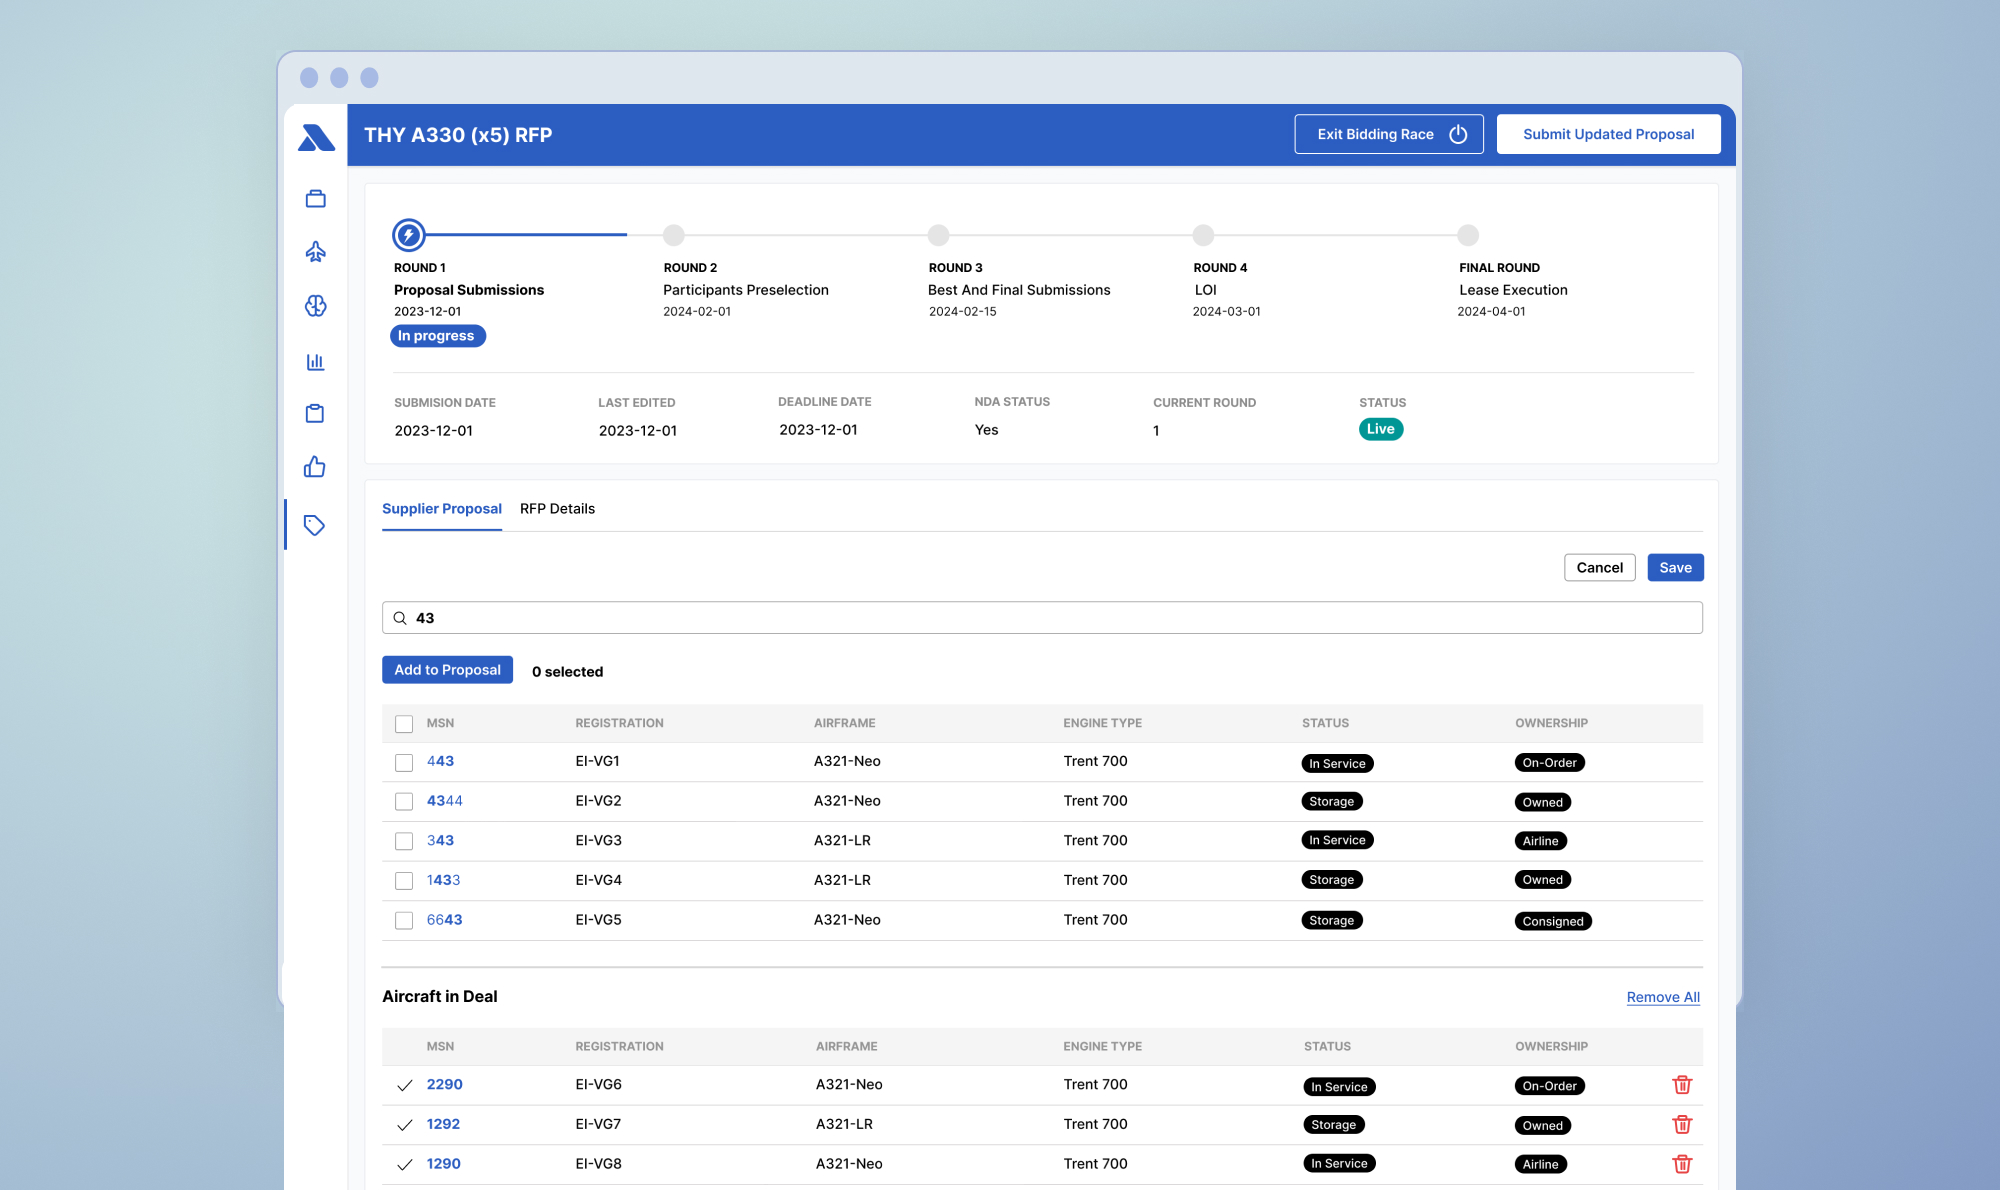Open MSN 343 link
The height and width of the screenshot is (1190, 2000).
[440, 841]
